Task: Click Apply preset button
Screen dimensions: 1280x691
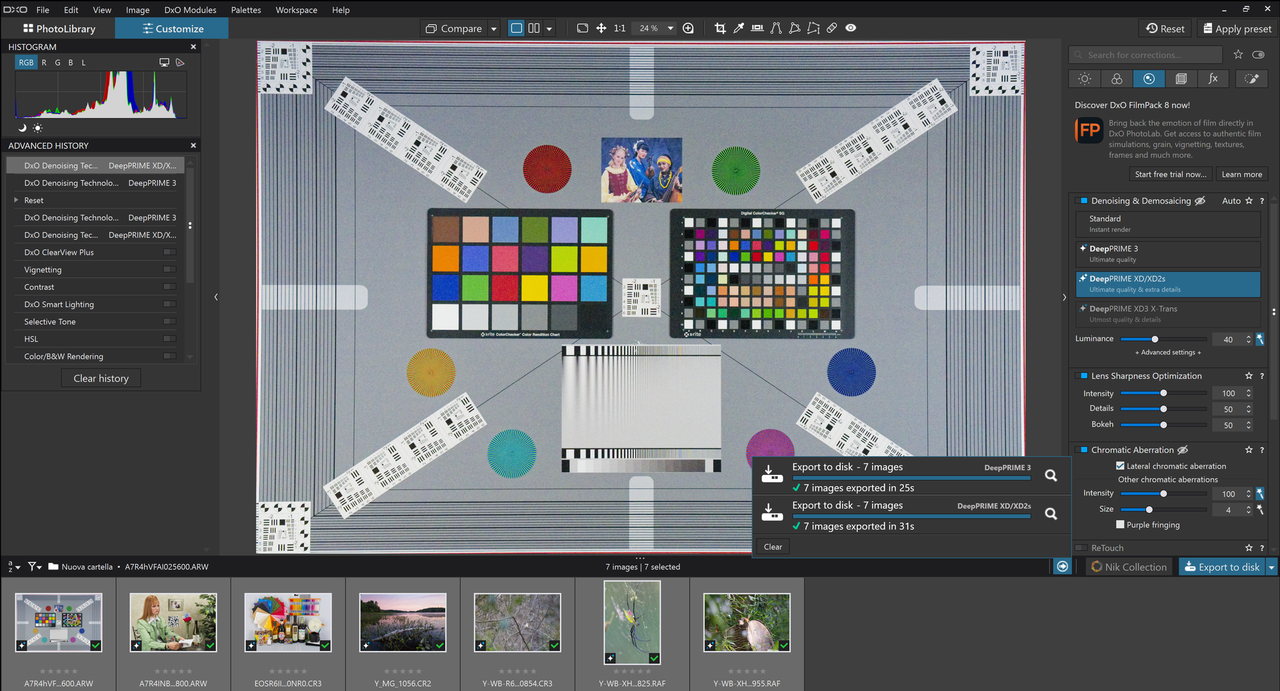Action: click(x=1236, y=29)
